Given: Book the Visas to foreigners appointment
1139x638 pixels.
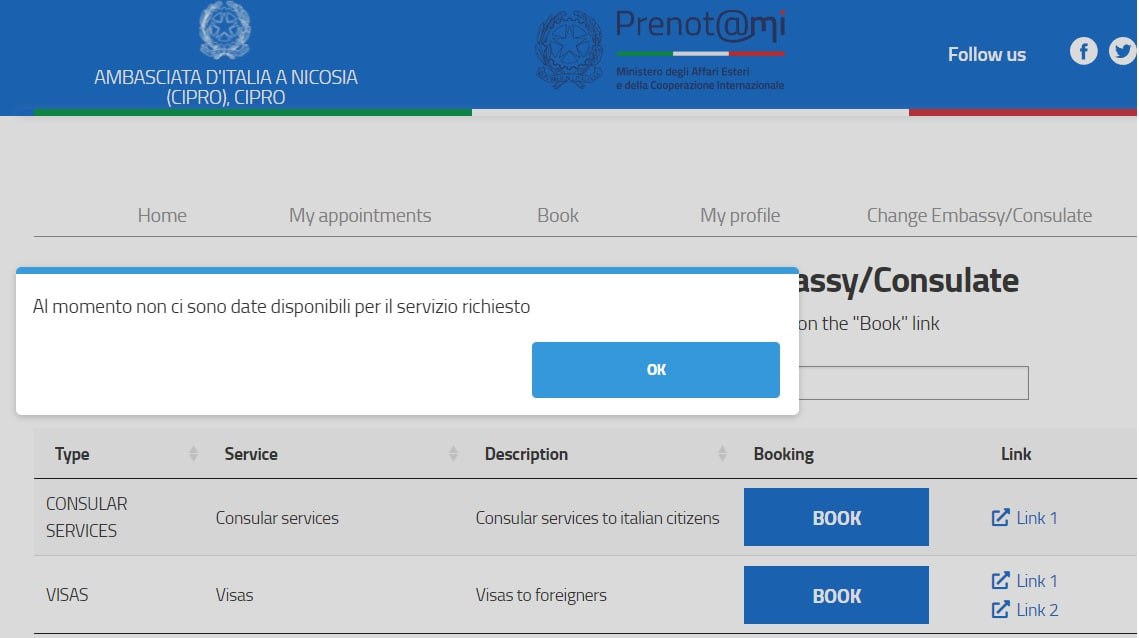Looking at the screenshot, I should (836, 595).
